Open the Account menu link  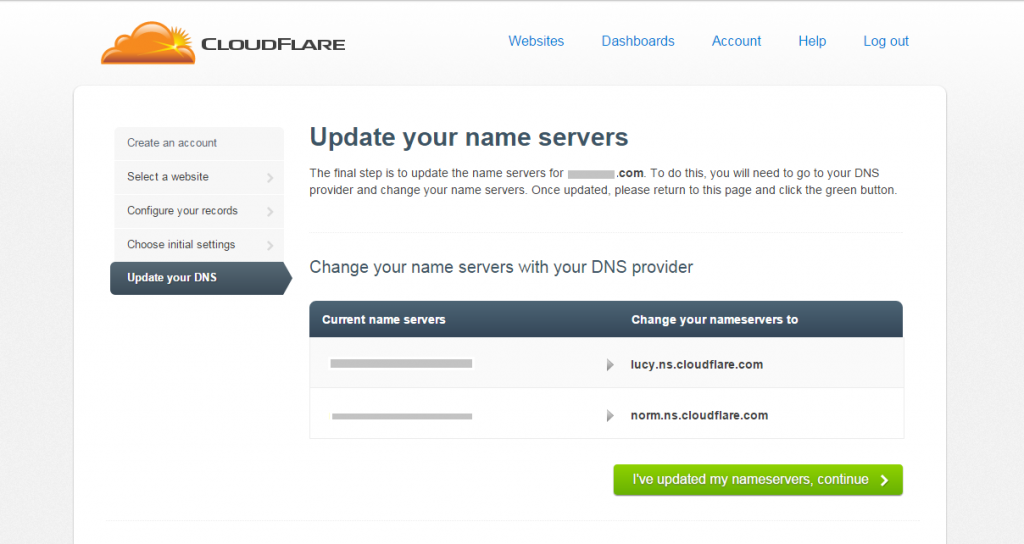click(736, 41)
